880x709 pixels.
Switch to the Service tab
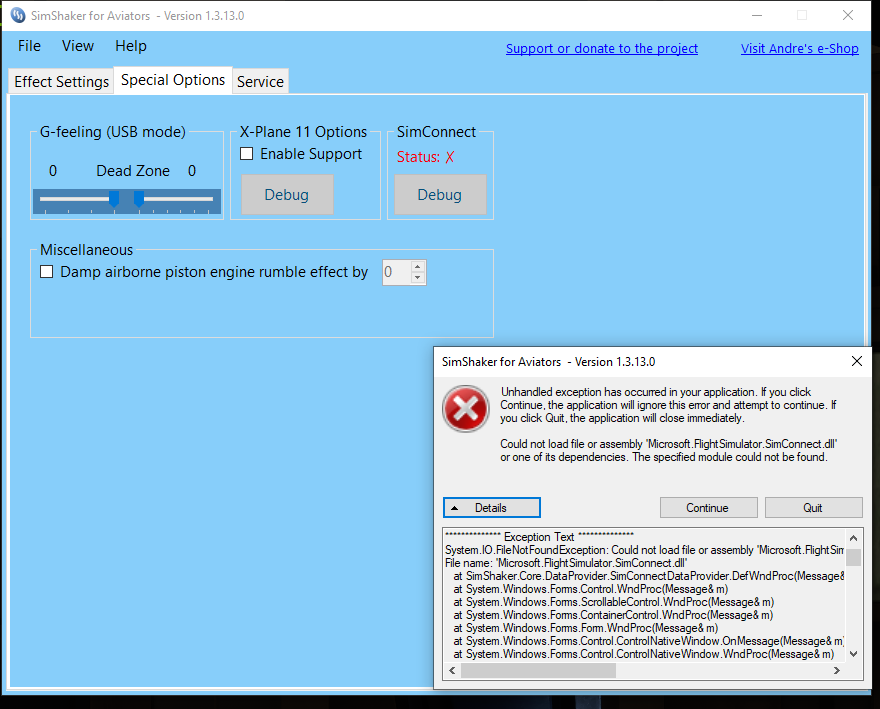pyautogui.click(x=260, y=81)
